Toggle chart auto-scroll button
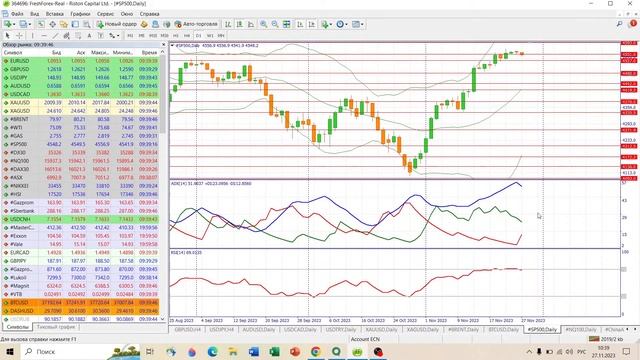This screenshot has height=360, width=640. pos(300,24)
